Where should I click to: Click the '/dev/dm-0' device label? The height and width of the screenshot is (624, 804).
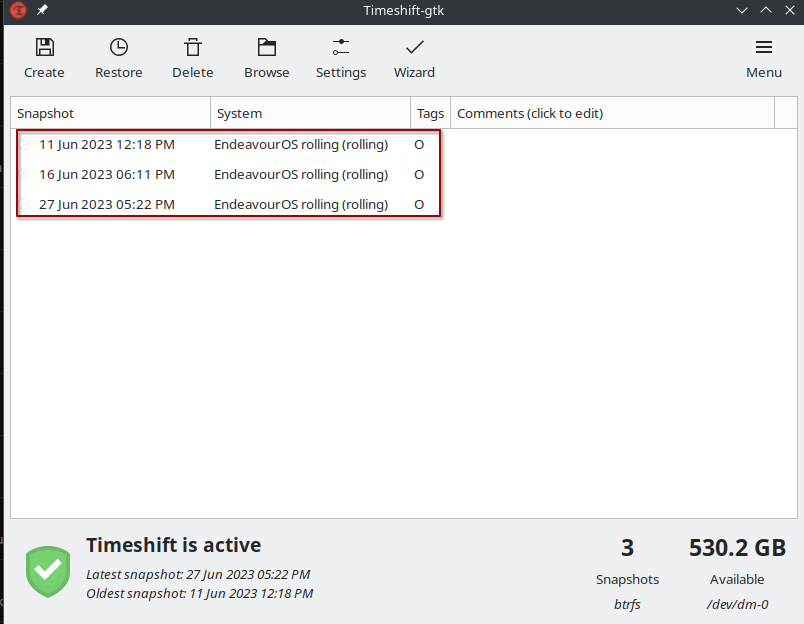tap(737, 605)
